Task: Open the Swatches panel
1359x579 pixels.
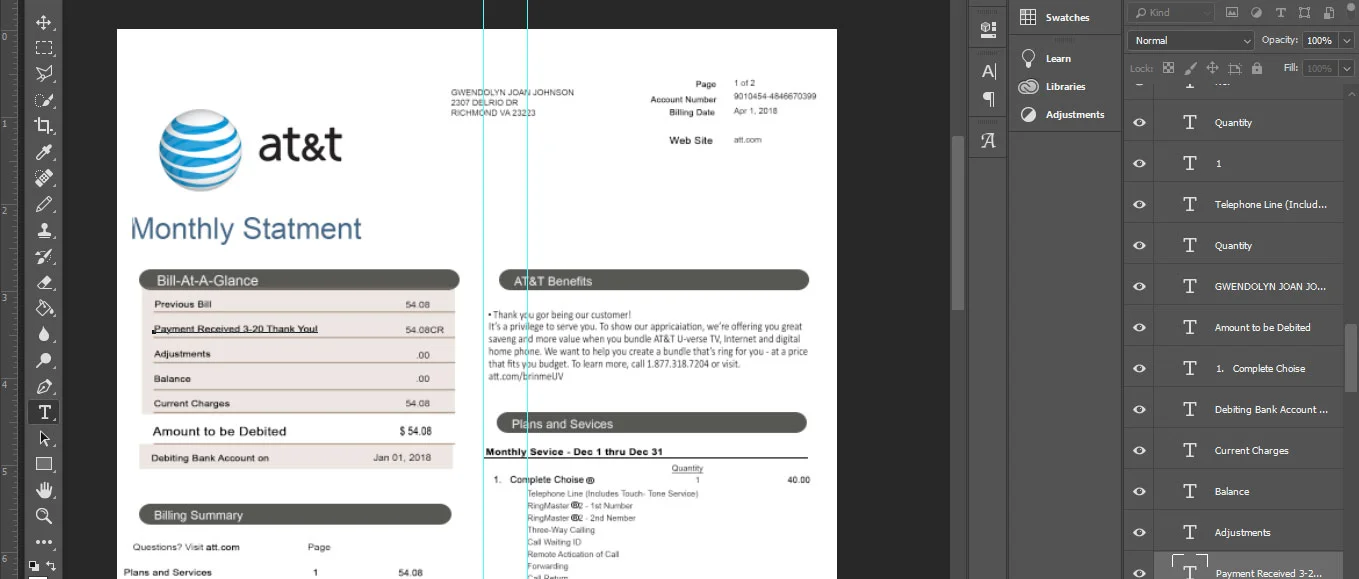Action: (1066, 17)
